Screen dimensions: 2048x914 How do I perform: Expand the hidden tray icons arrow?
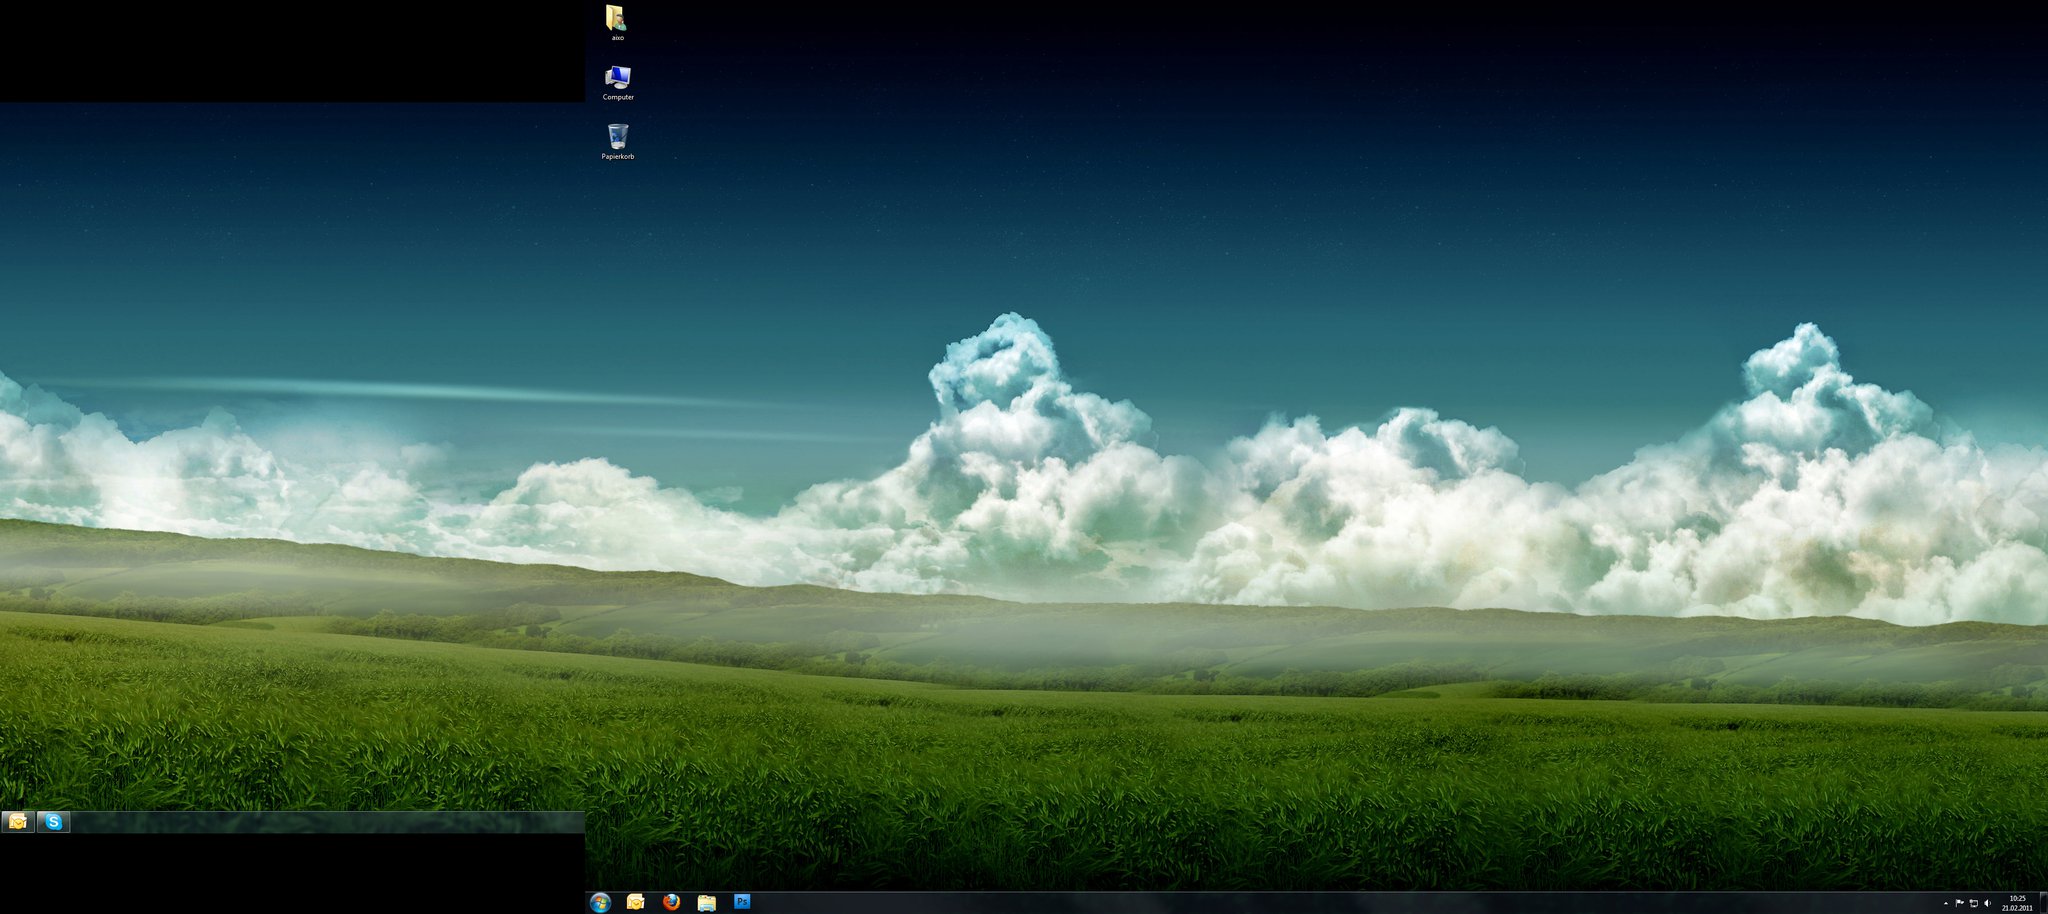[1945, 904]
